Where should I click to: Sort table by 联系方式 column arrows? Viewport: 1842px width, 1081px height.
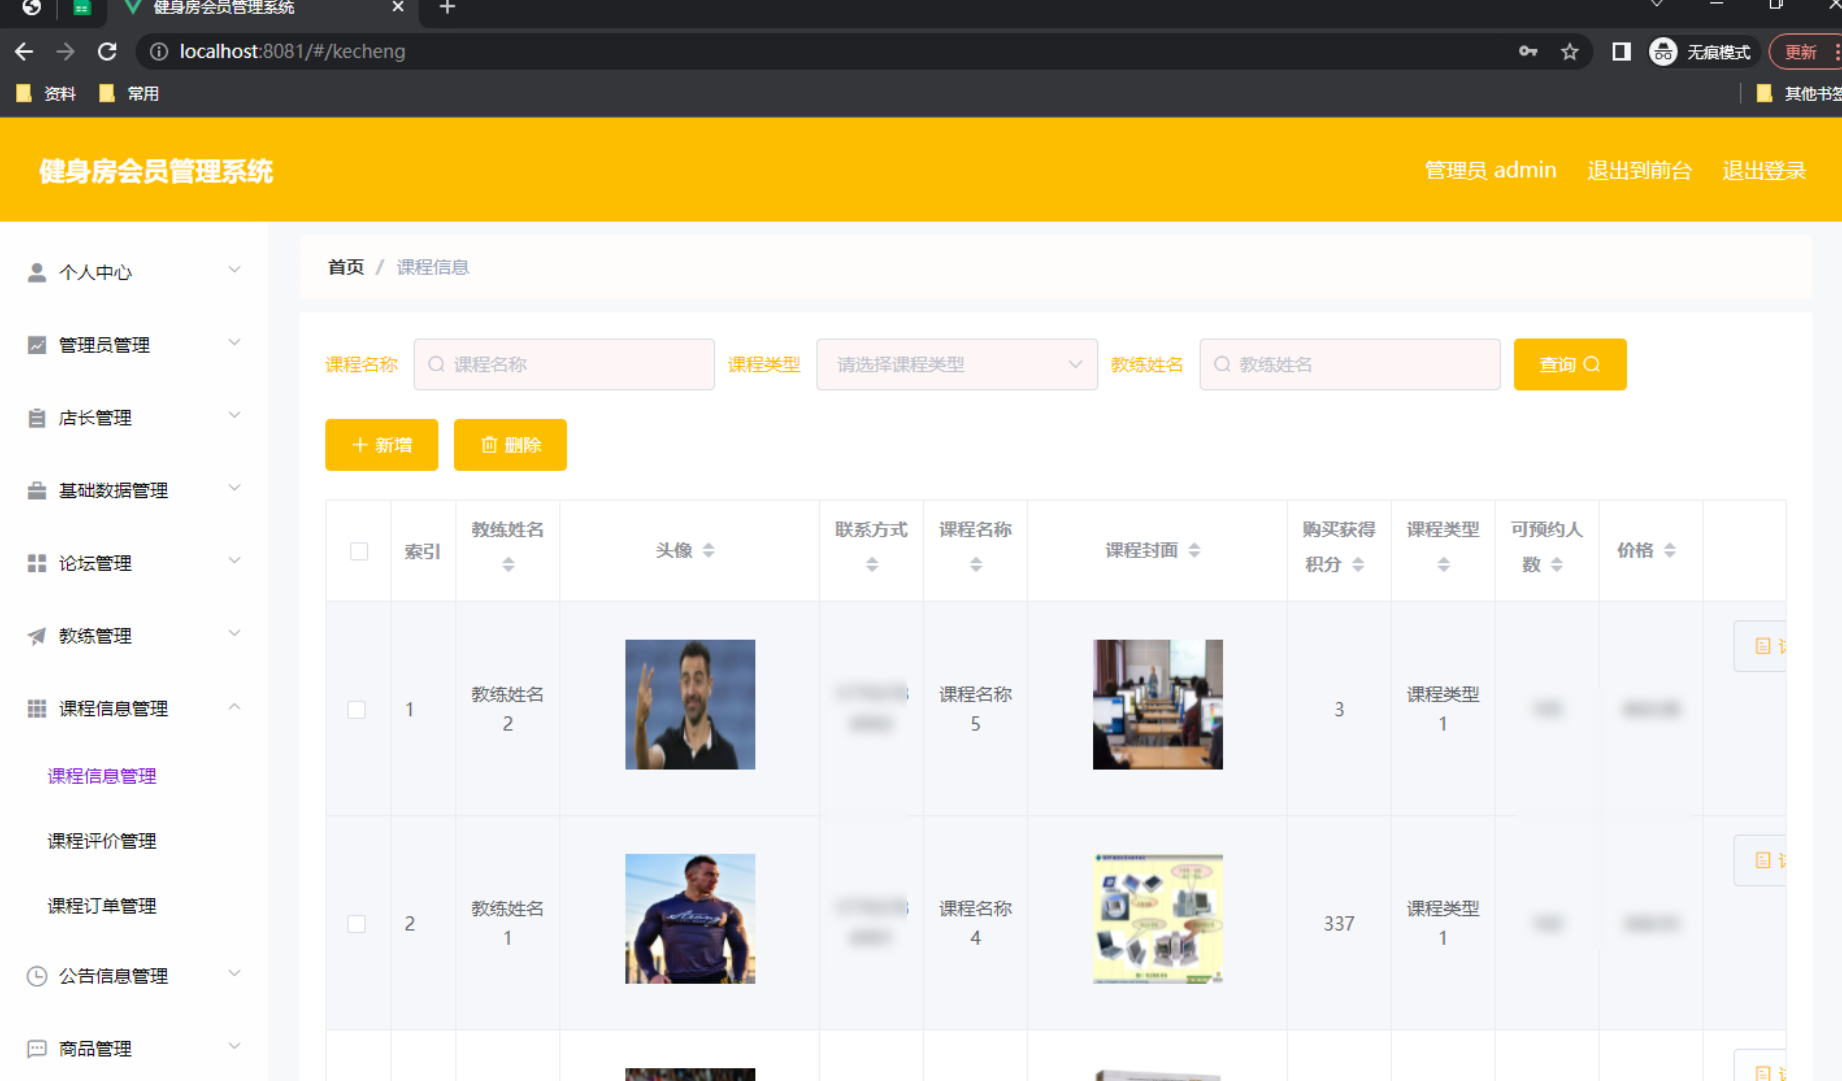[x=872, y=565]
